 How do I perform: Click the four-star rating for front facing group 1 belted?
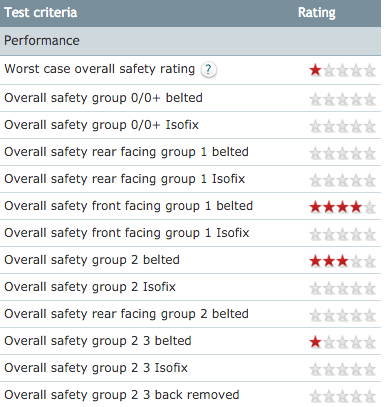tap(343, 207)
